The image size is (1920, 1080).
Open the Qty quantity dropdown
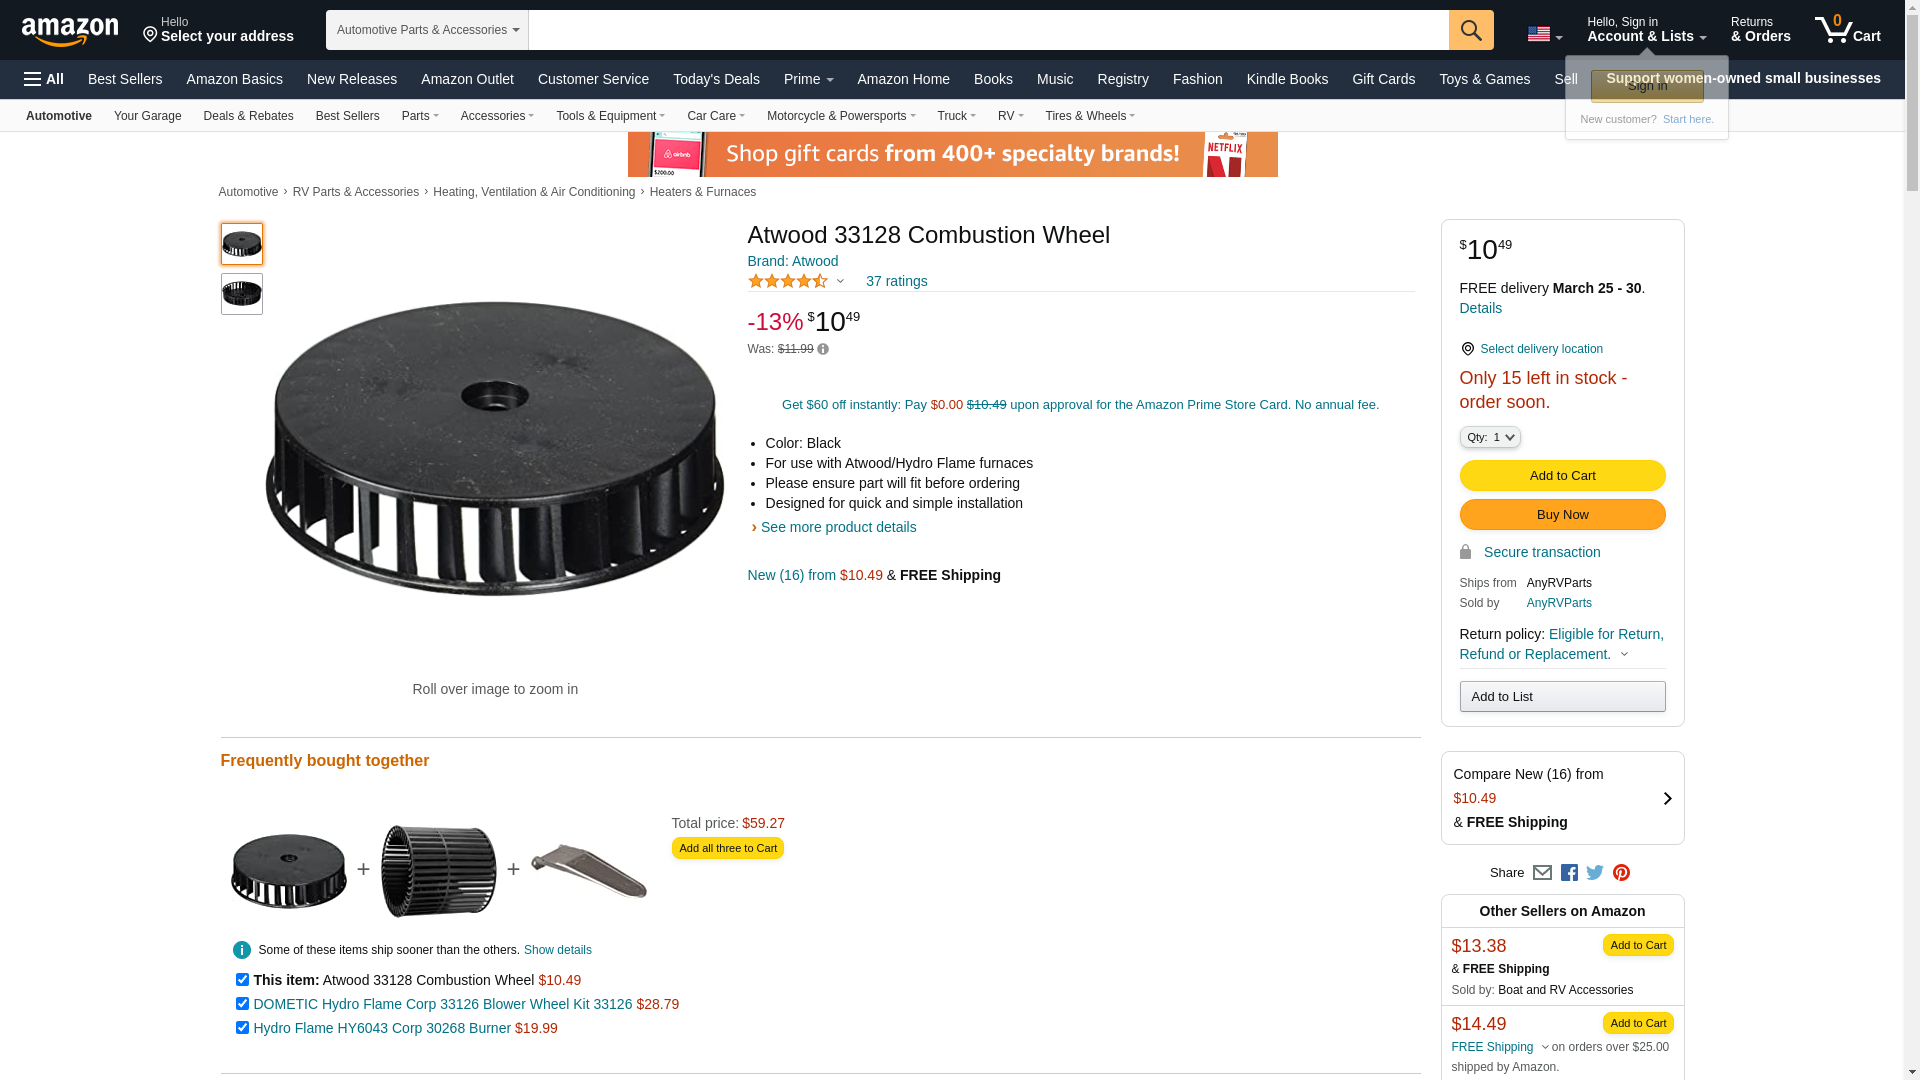click(1490, 437)
